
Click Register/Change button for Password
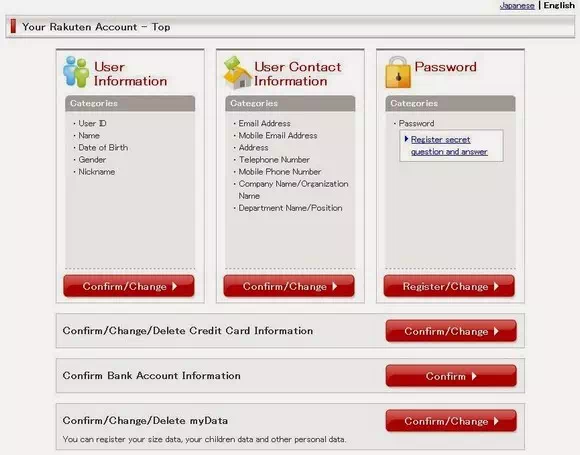tap(449, 286)
